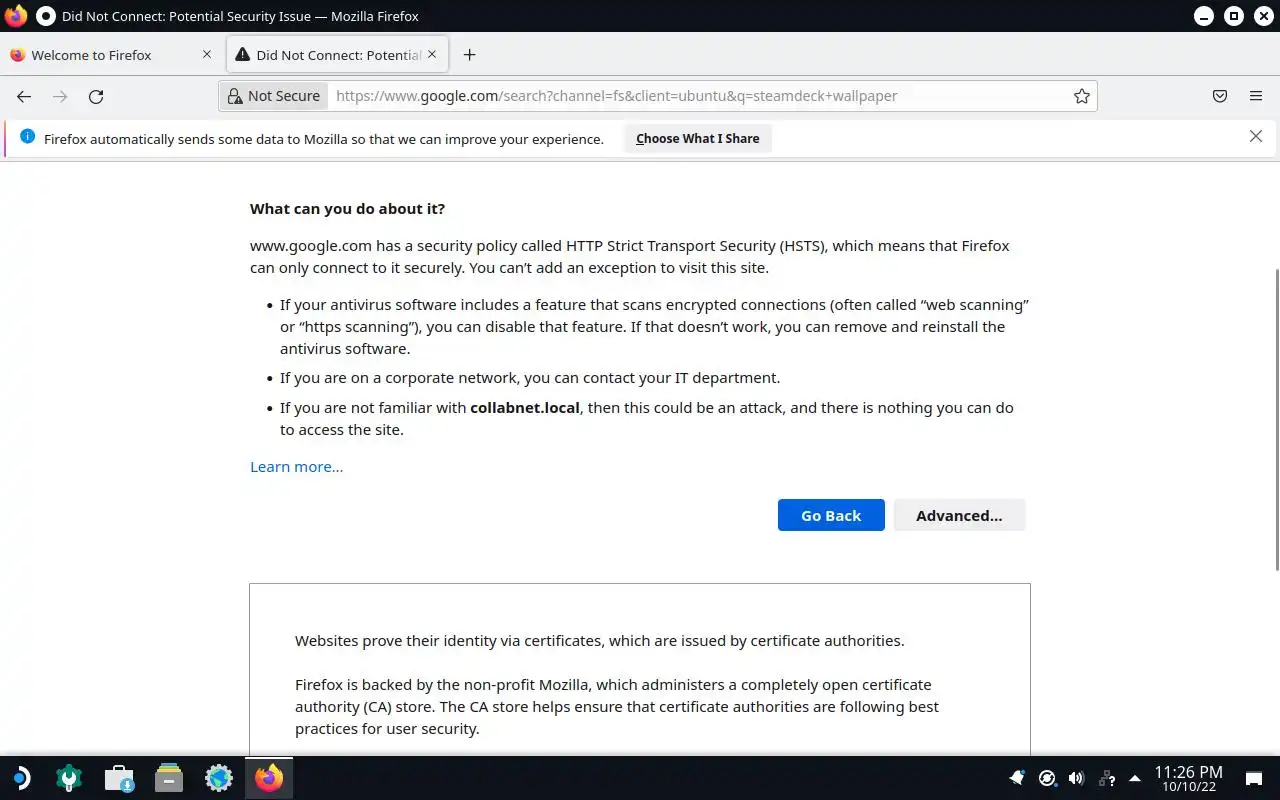Click the Not Secure lock indicator
1280x800 pixels.
(274, 96)
